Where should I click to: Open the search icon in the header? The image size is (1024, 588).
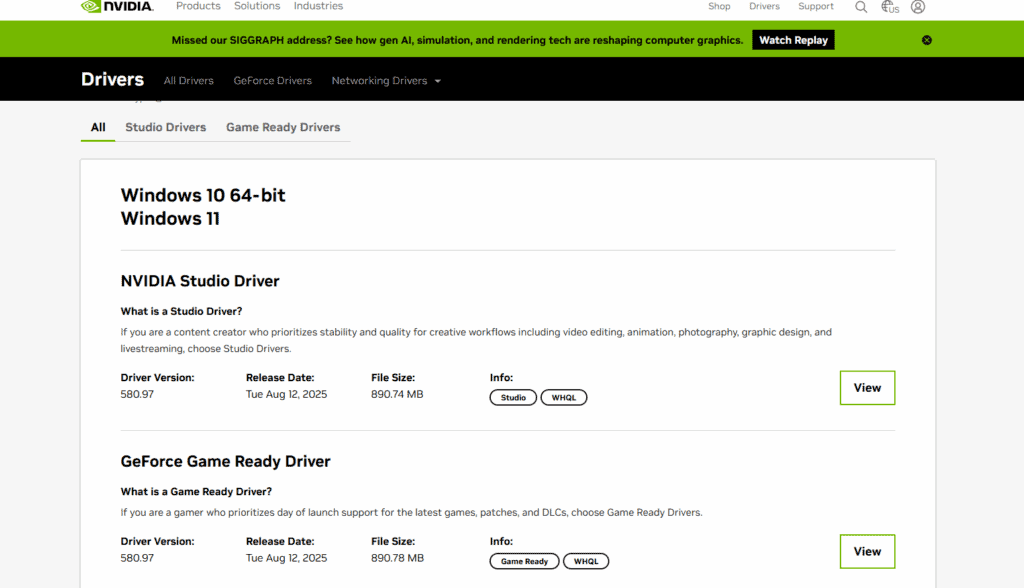click(x=861, y=7)
